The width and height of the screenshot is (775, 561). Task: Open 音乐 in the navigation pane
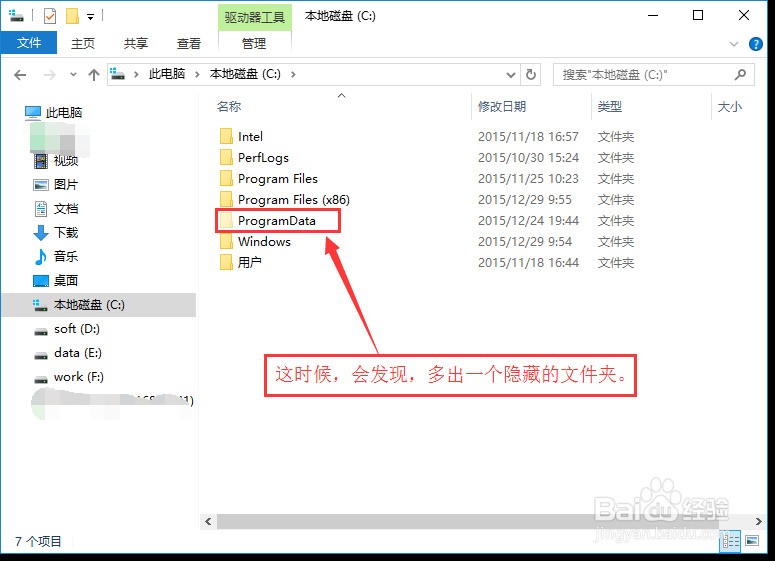[56, 257]
